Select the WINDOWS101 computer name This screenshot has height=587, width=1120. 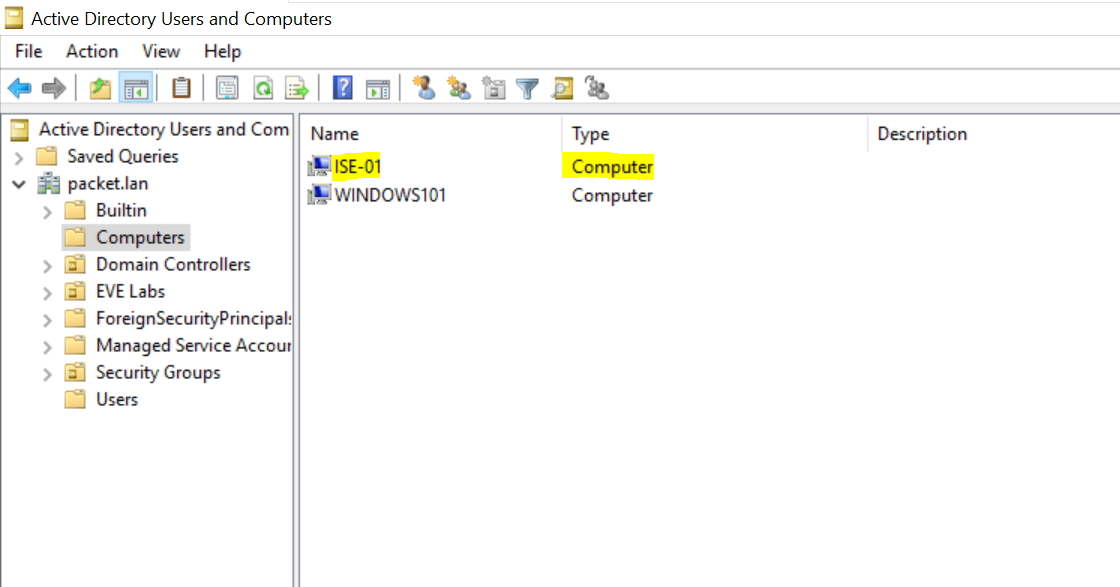[390, 195]
